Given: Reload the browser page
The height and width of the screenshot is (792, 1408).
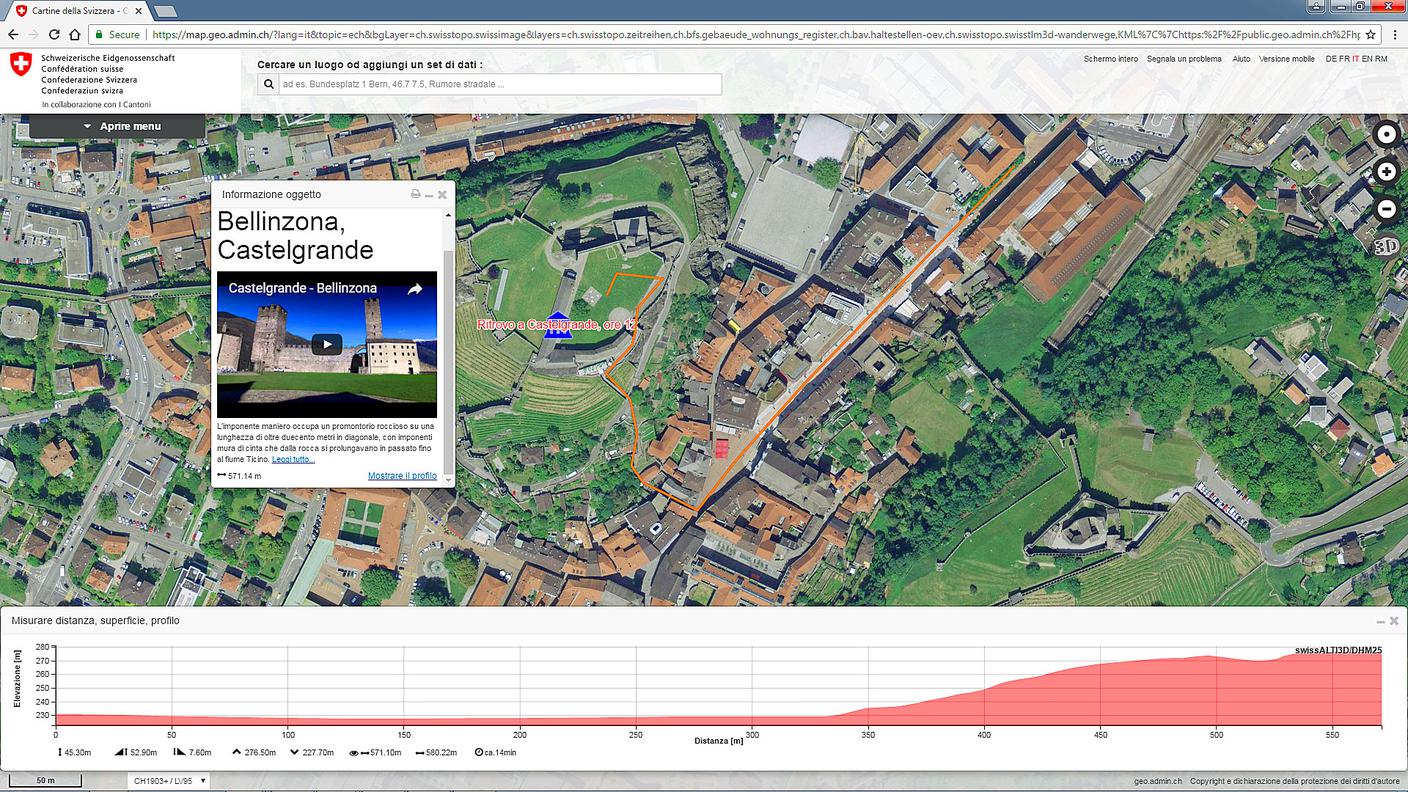Looking at the screenshot, I should (55, 34).
